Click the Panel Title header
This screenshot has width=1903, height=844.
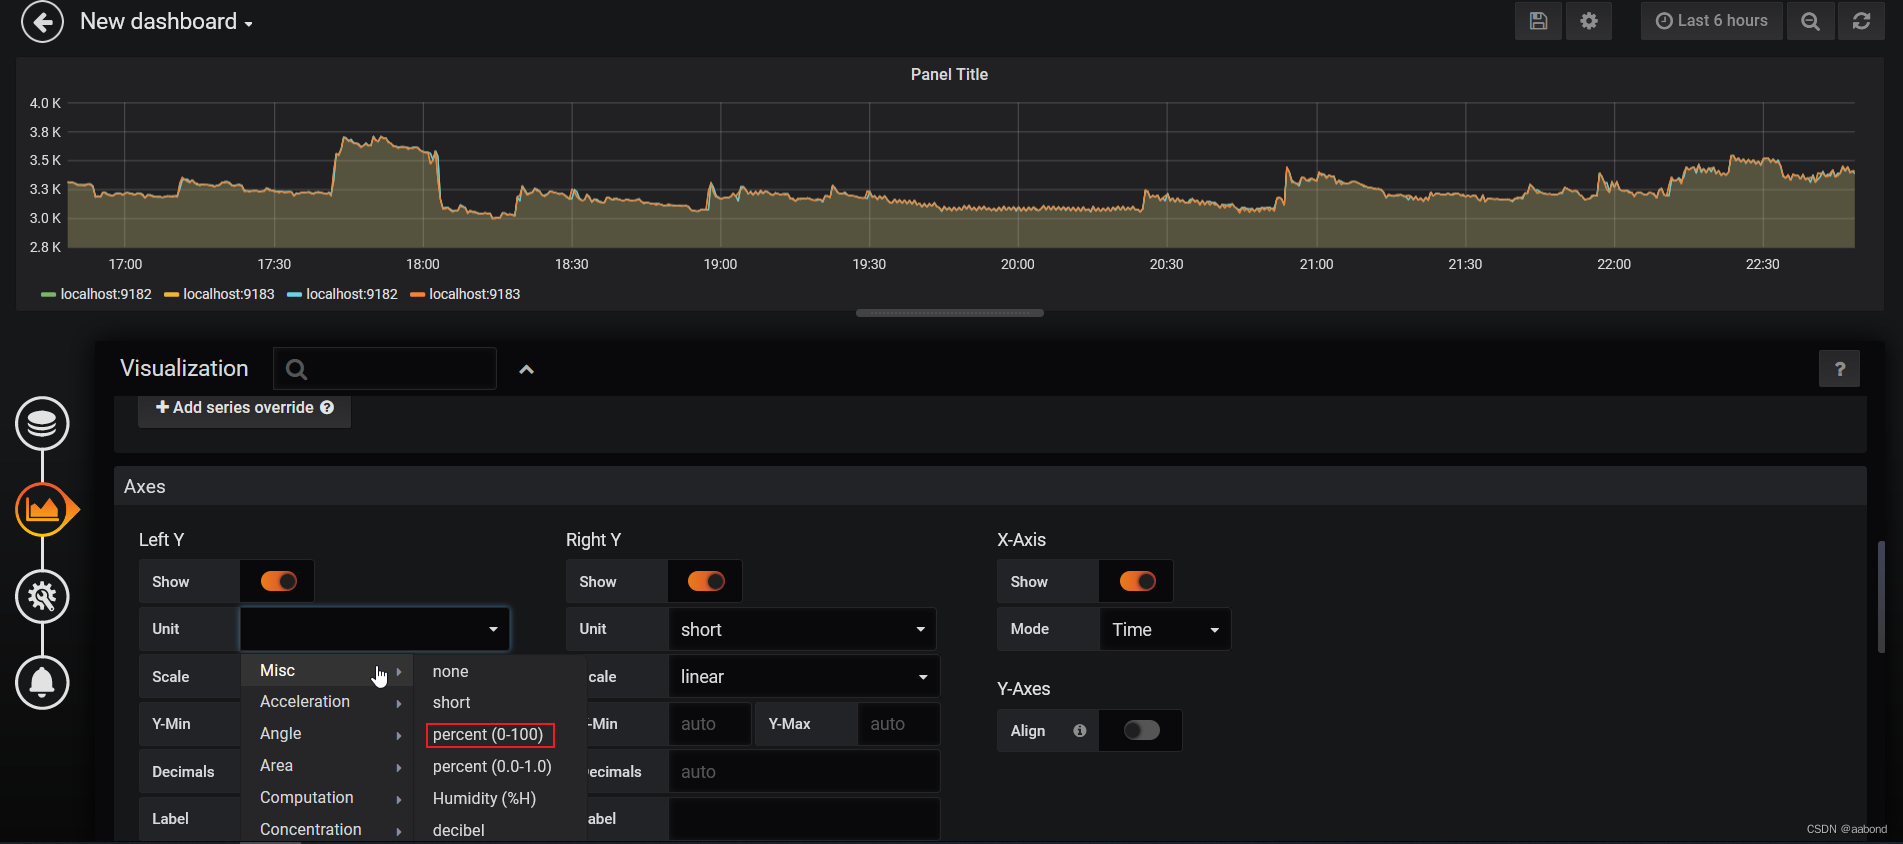click(x=949, y=74)
